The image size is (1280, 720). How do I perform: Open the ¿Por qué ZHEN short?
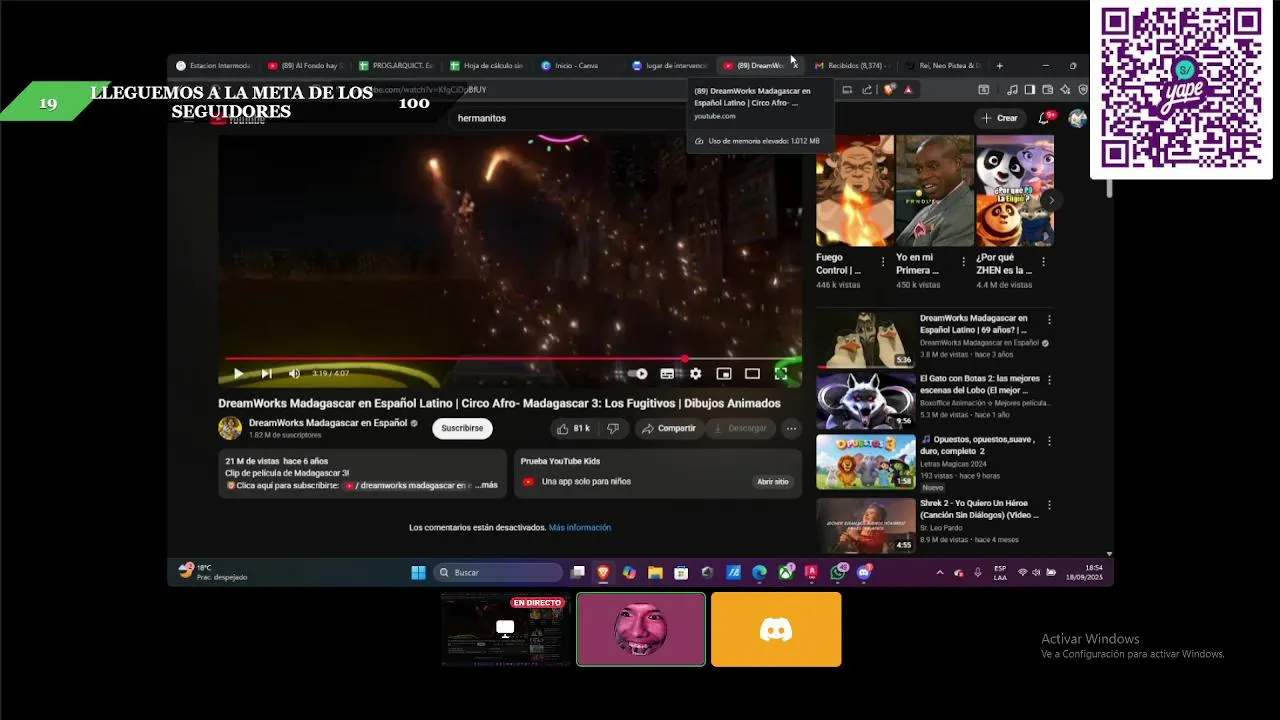tap(1014, 191)
